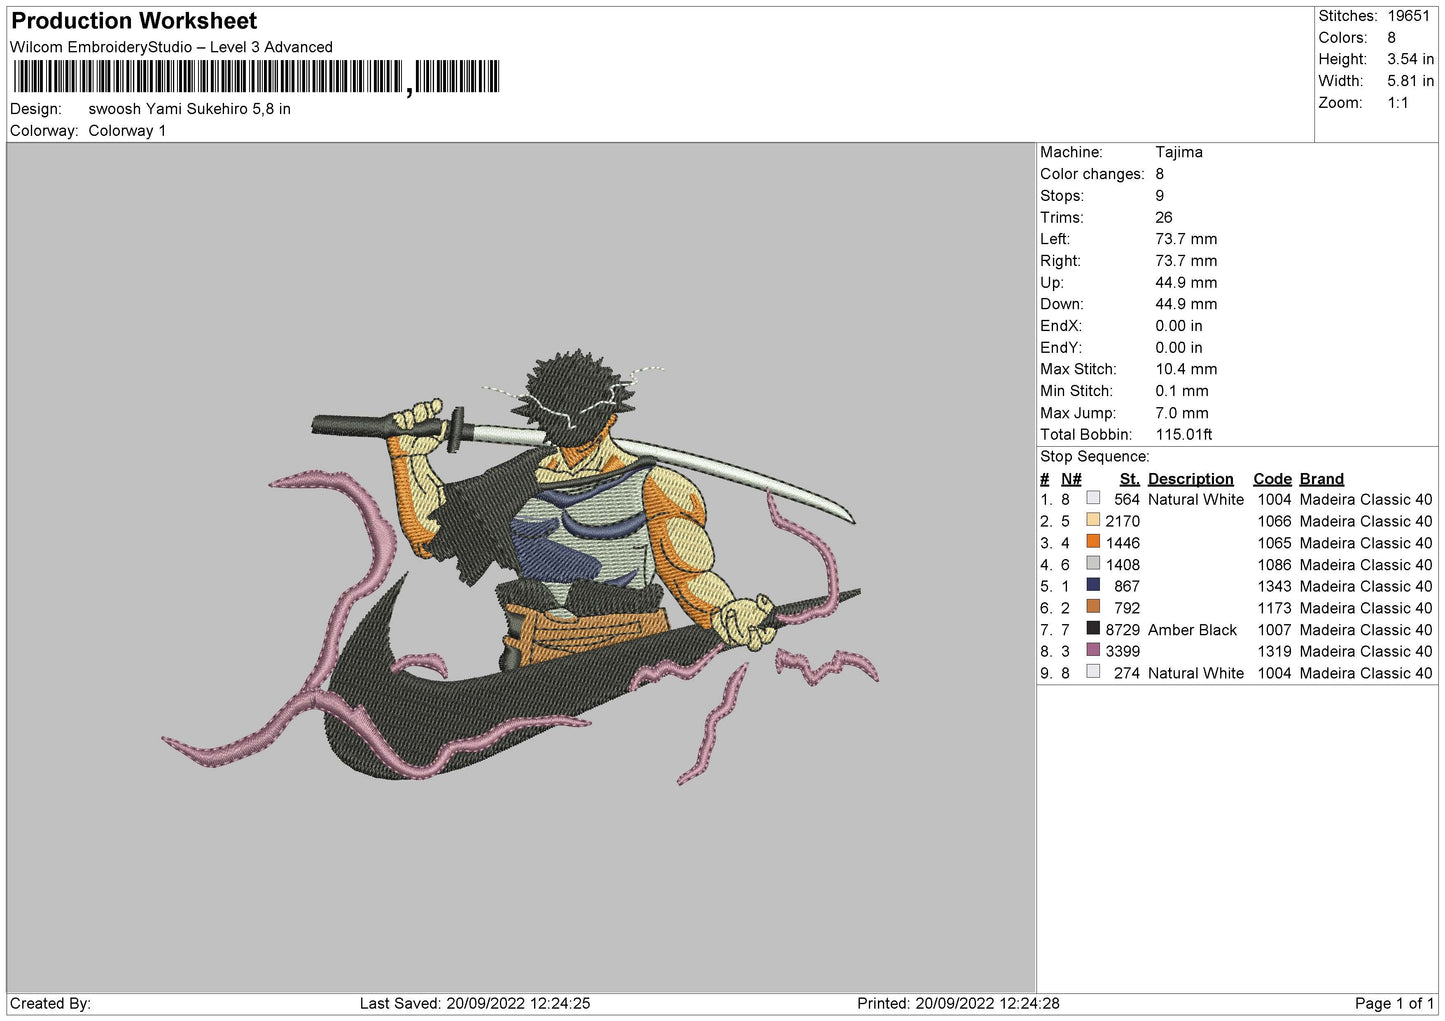Click the St. stitch count column header

pyautogui.click(x=1129, y=479)
